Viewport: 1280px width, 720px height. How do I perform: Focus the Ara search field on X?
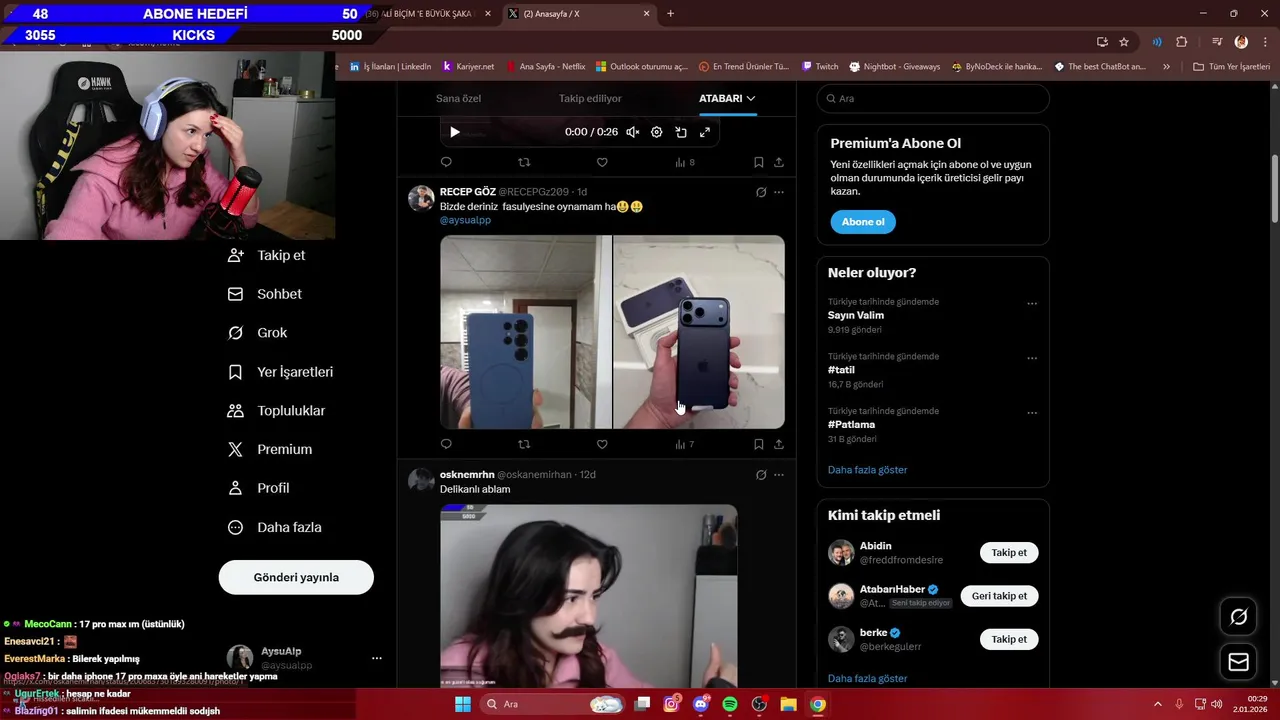coord(933,98)
